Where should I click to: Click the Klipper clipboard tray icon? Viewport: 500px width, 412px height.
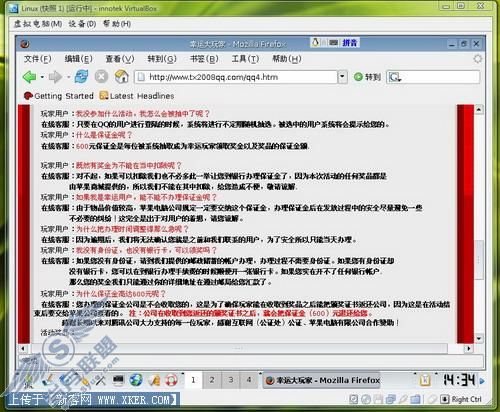click(x=425, y=380)
